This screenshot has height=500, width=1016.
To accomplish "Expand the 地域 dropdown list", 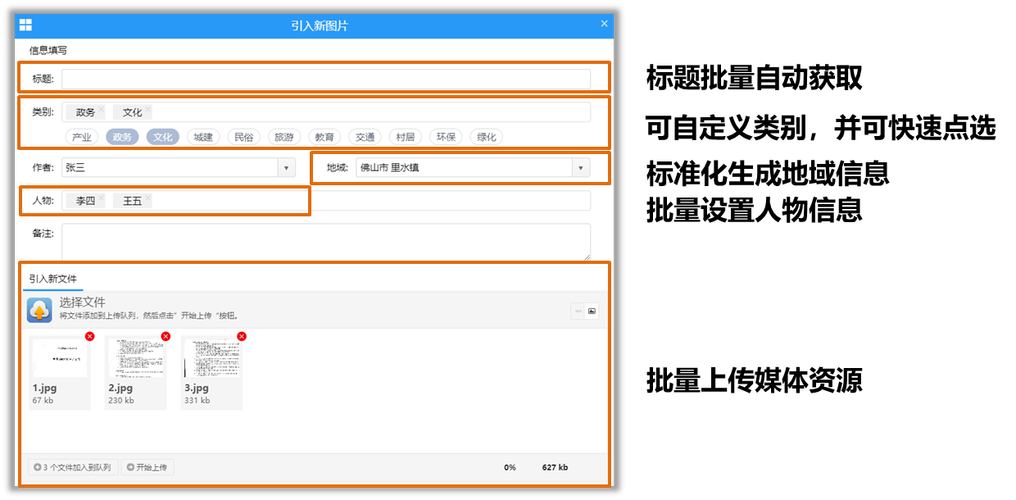I will coord(581,168).
